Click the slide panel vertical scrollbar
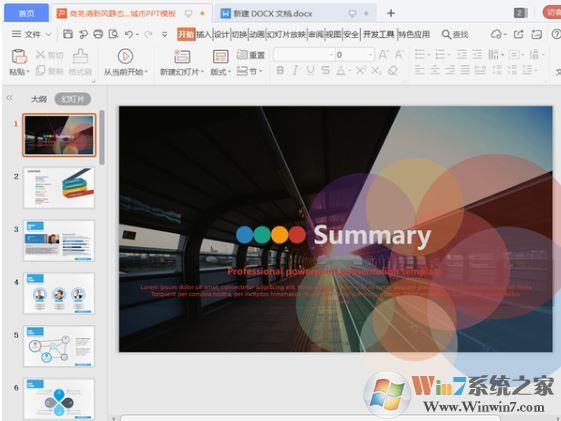 click(x=102, y=137)
